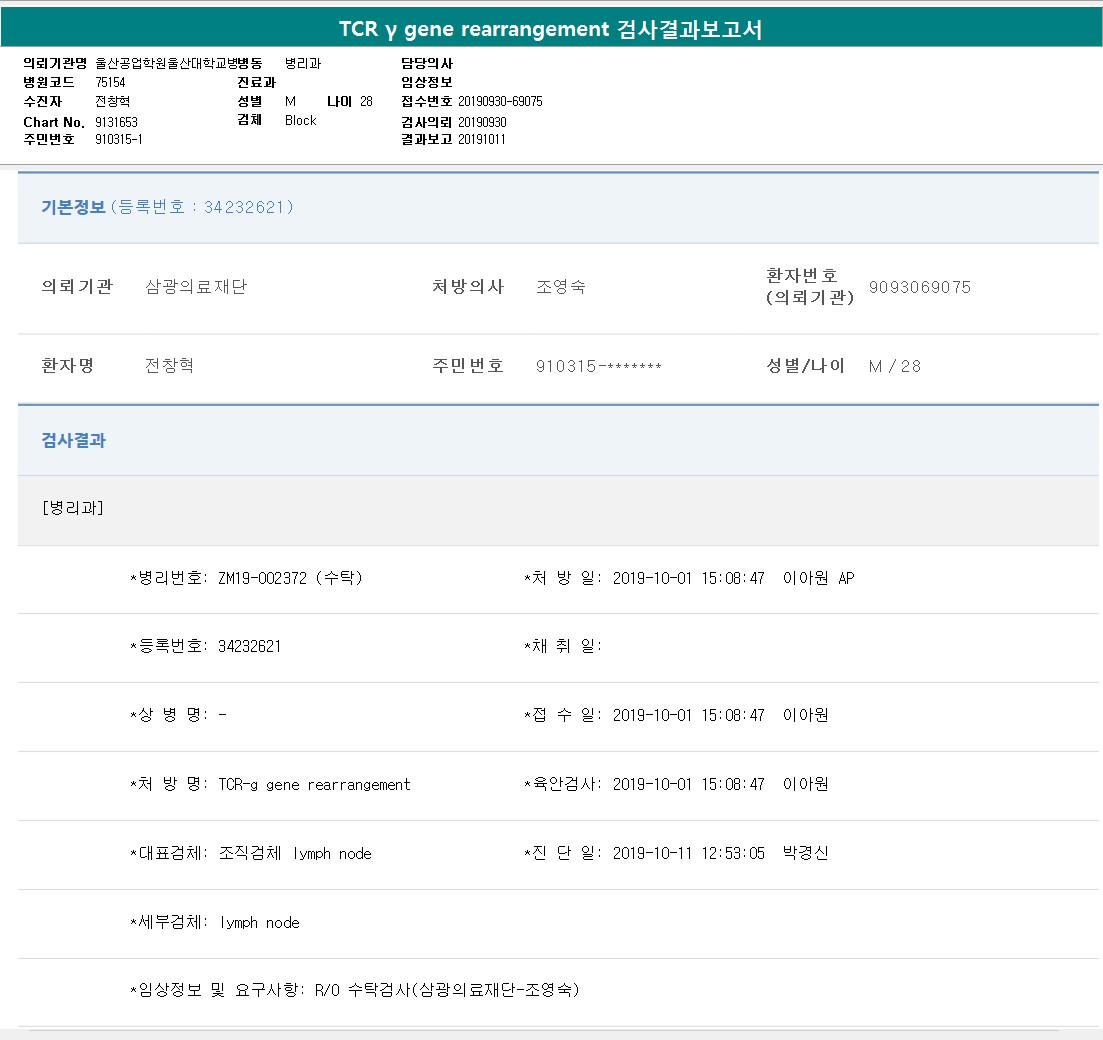Click the 임상정보 및 요구사항 line
The image size is (1103, 1040).
pyautogui.click(x=355, y=990)
